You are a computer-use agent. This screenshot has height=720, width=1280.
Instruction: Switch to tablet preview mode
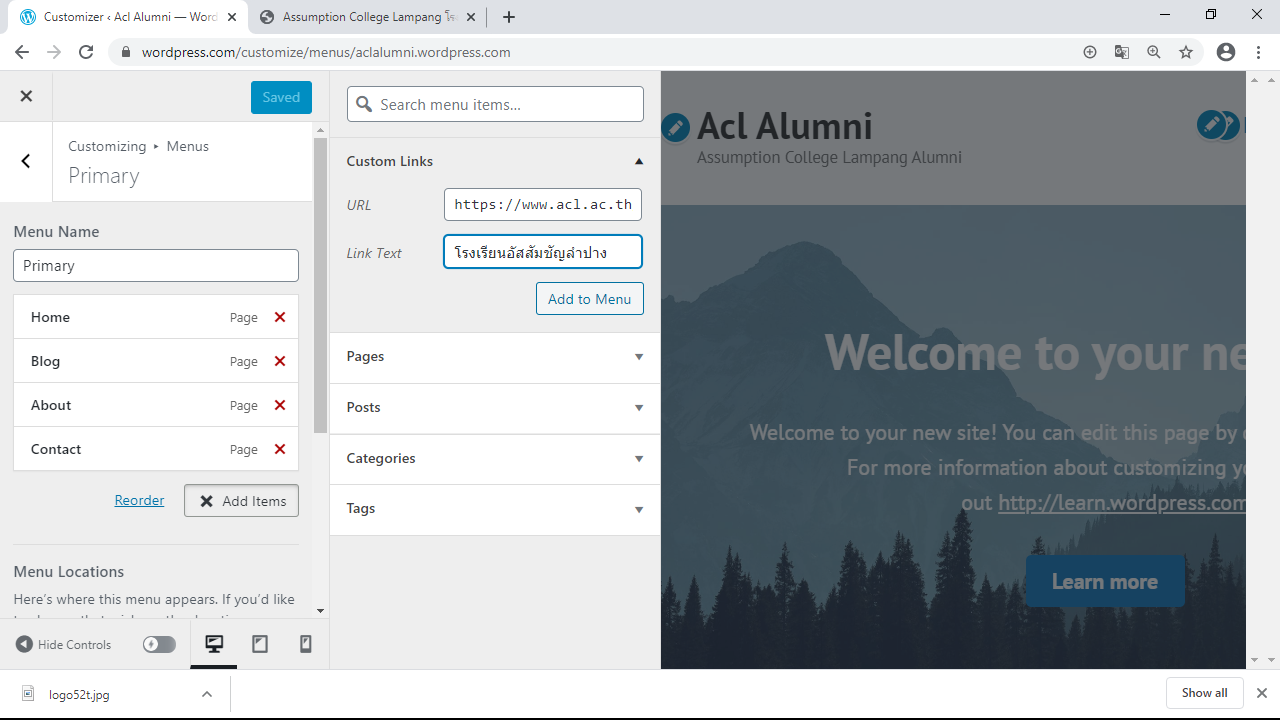pyautogui.click(x=260, y=644)
